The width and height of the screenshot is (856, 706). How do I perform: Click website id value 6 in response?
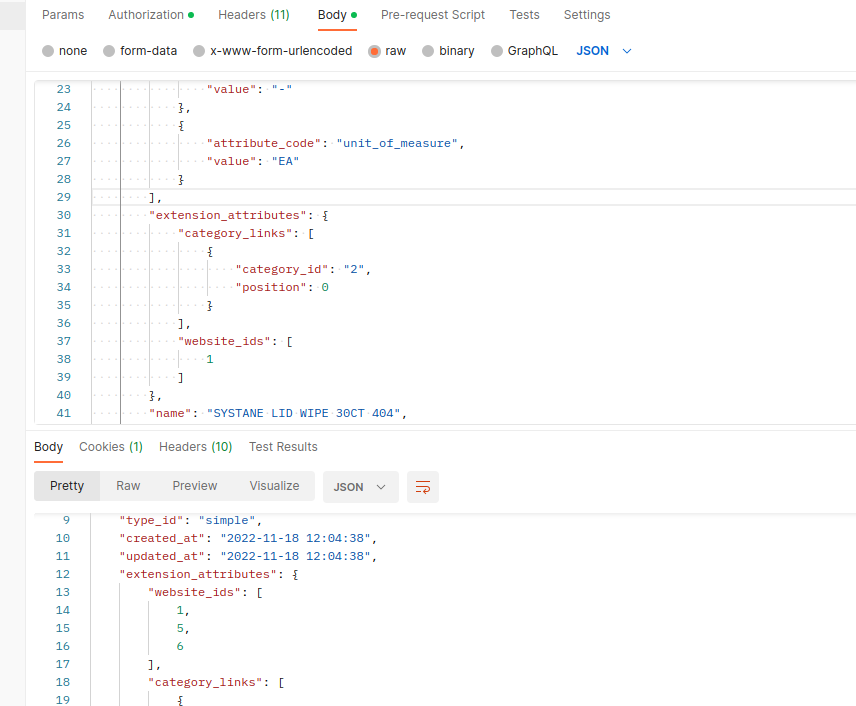(180, 646)
